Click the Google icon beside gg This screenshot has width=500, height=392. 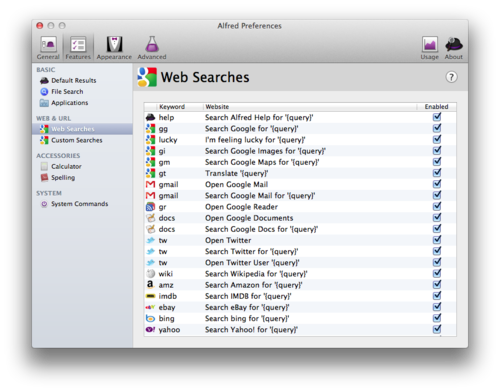coord(150,129)
